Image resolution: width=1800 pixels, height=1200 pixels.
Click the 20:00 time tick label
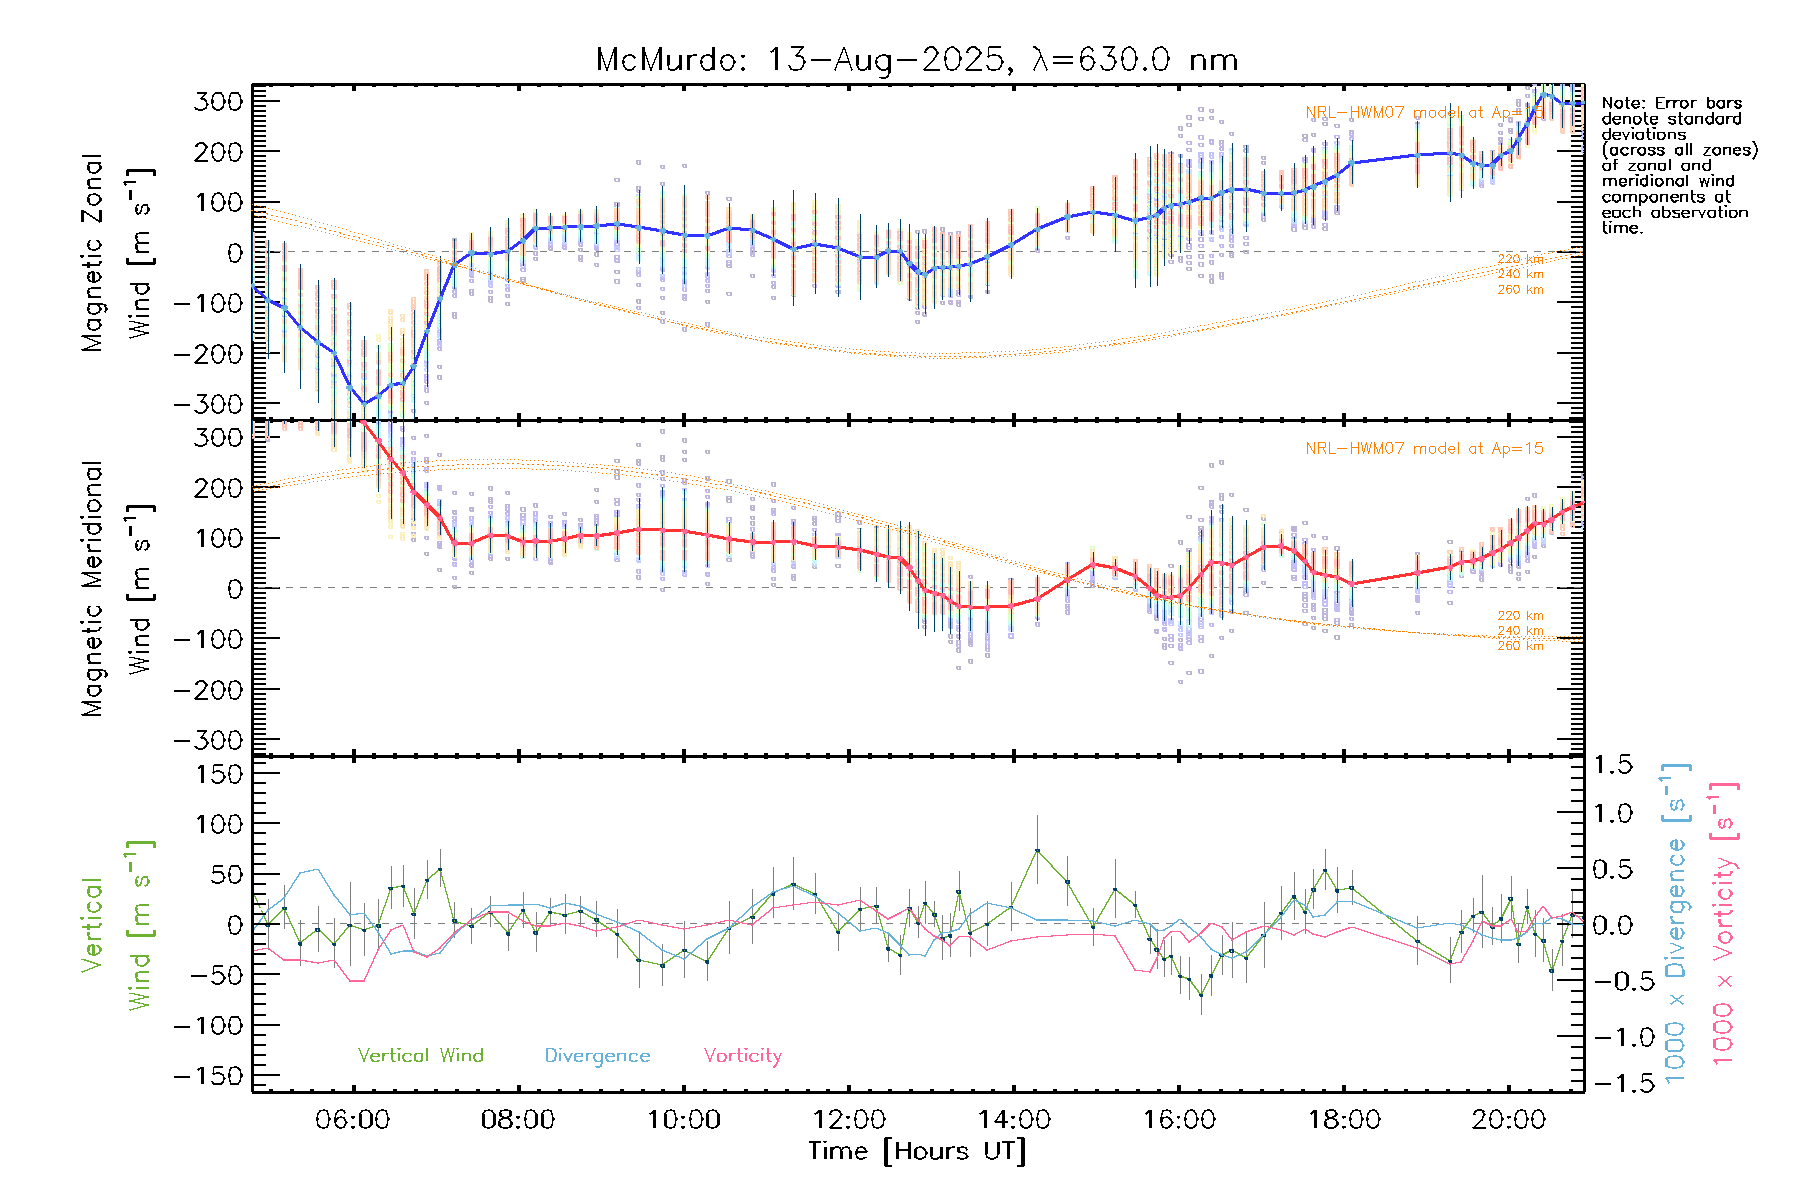[1509, 1120]
